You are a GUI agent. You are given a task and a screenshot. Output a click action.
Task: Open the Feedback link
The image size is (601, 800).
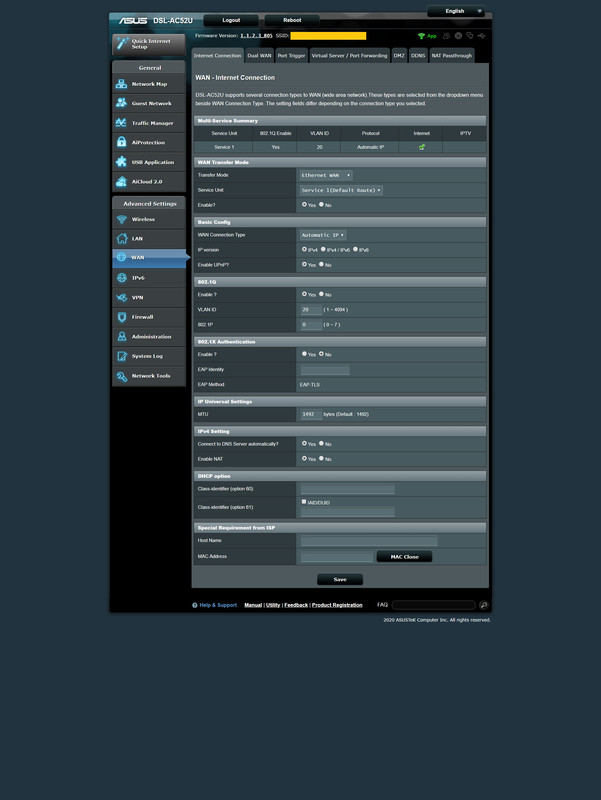(x=296, y=605)
